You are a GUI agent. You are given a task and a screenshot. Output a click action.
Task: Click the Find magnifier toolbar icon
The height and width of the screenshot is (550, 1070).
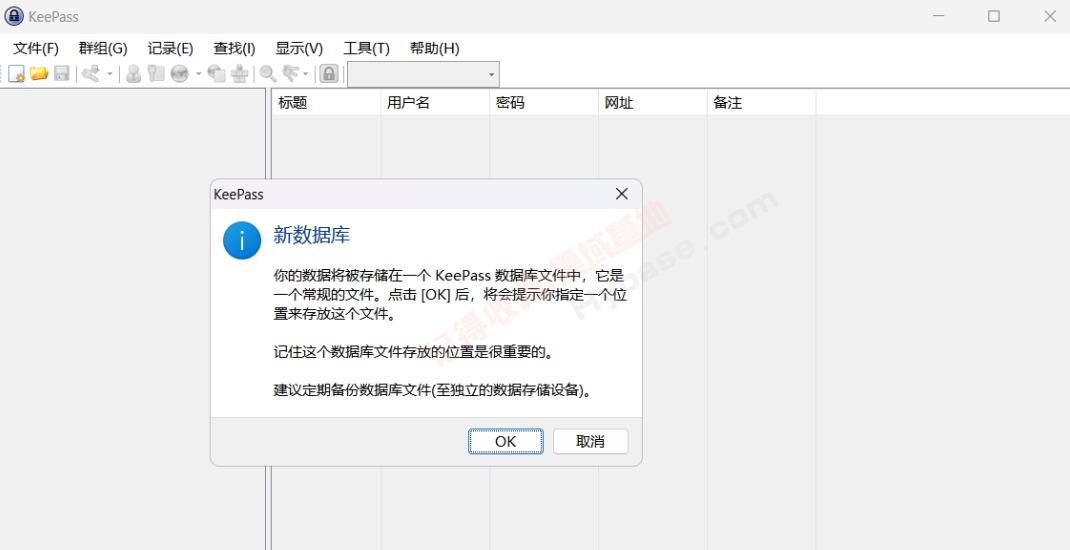[x=268, y=74]
